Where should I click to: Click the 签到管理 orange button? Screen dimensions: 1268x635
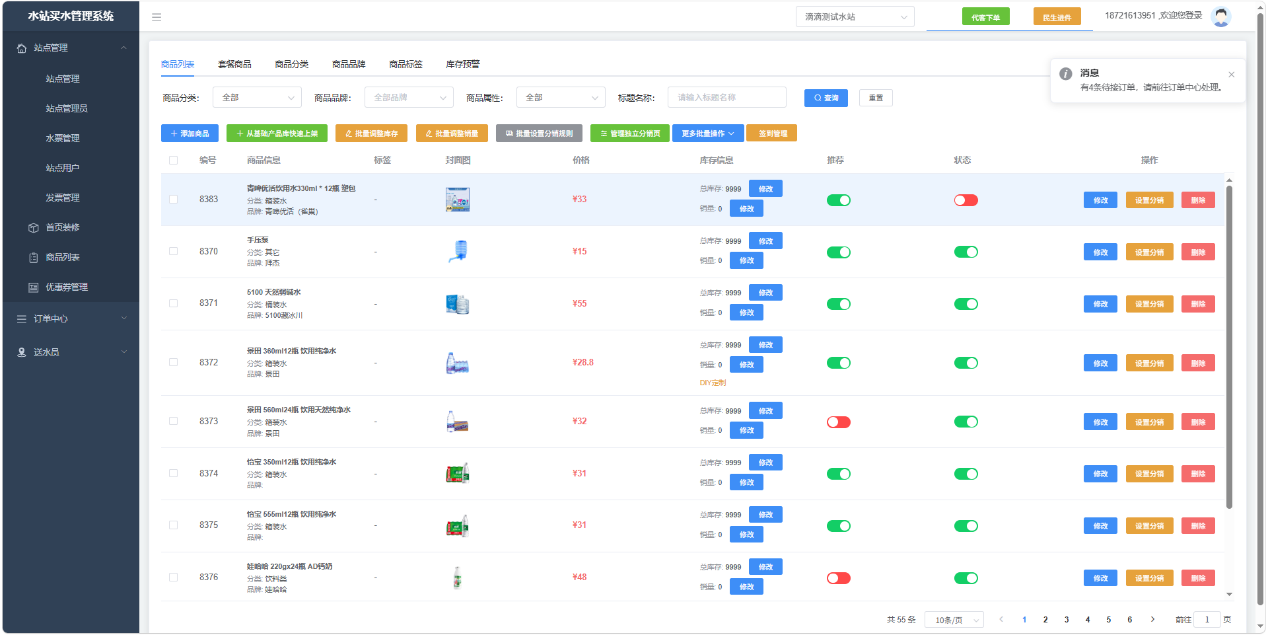(772, 133)
